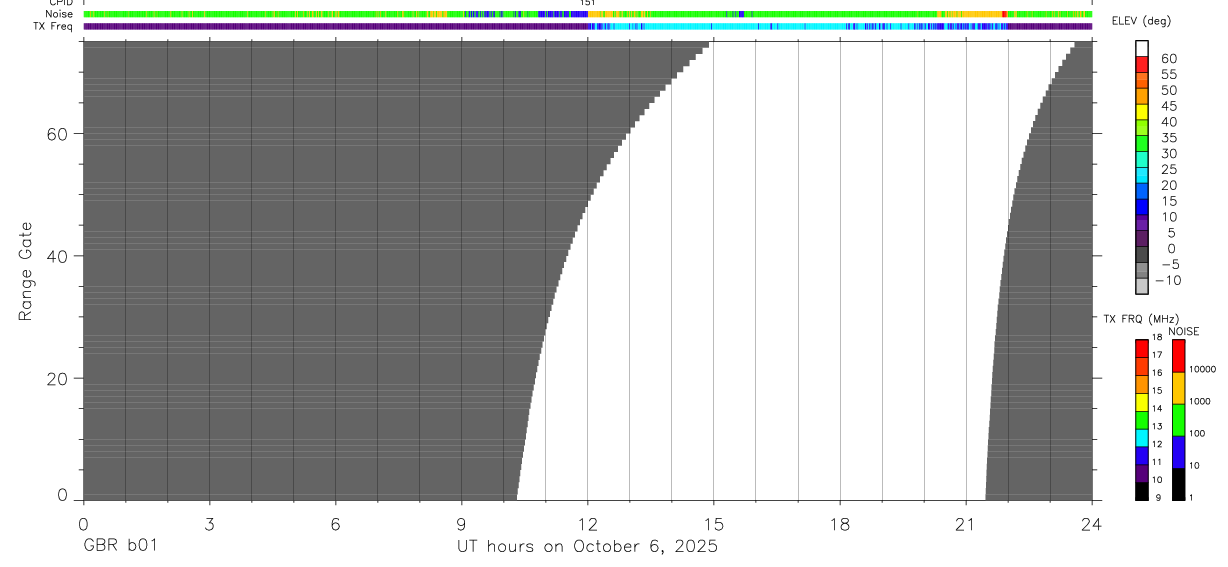The height and width of the screenshot is (567, 1228).
Task: Select the cyan segment of TX FRQ bar
Action: point(1141,438)
